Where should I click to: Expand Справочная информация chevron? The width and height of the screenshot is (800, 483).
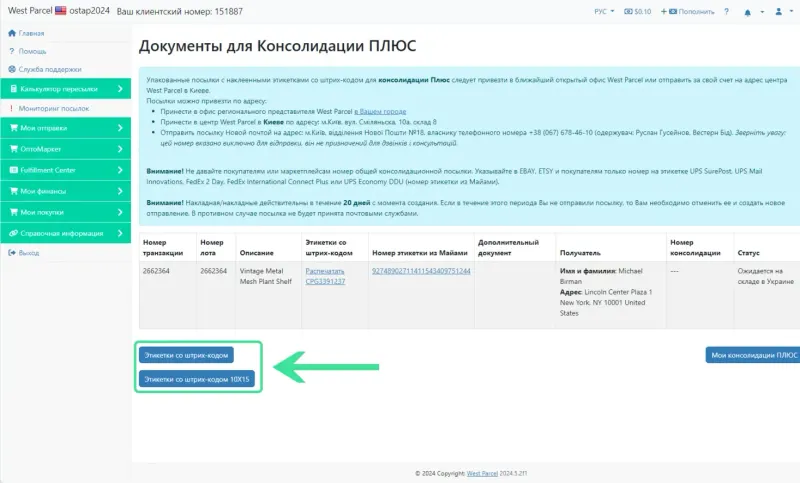point(120,233)
